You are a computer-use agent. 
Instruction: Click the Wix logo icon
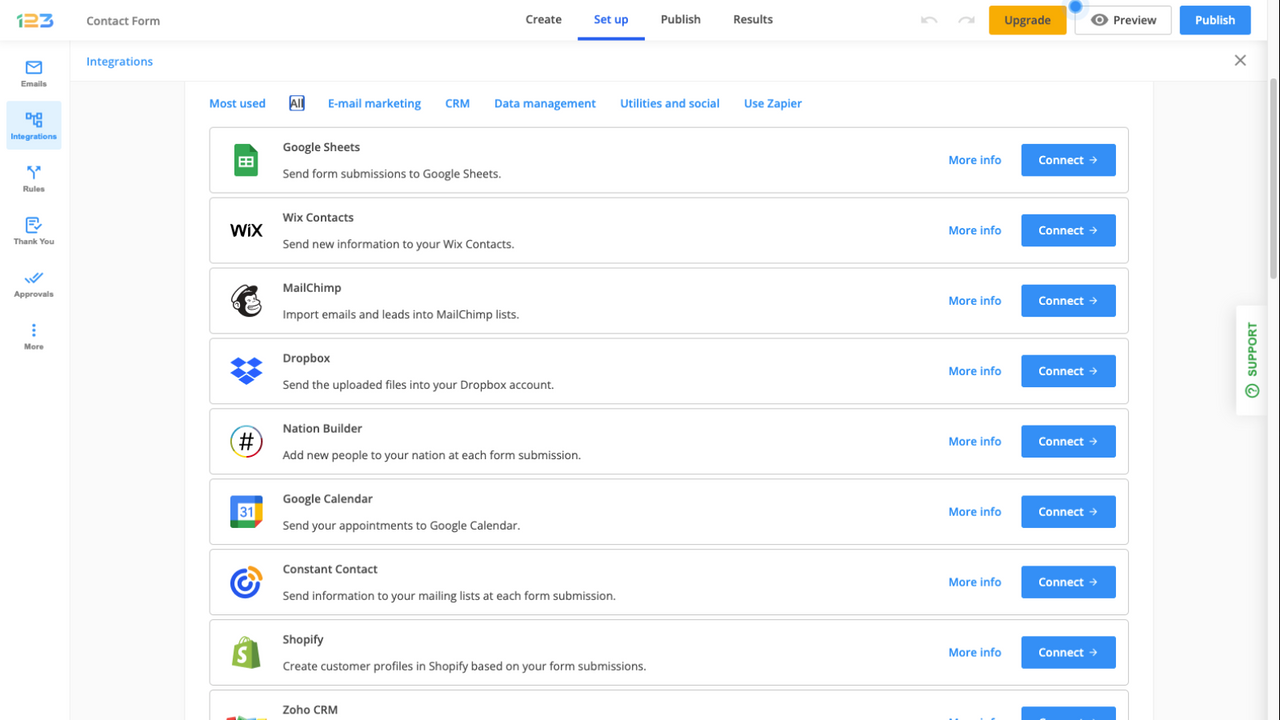(x=246, y=230)
